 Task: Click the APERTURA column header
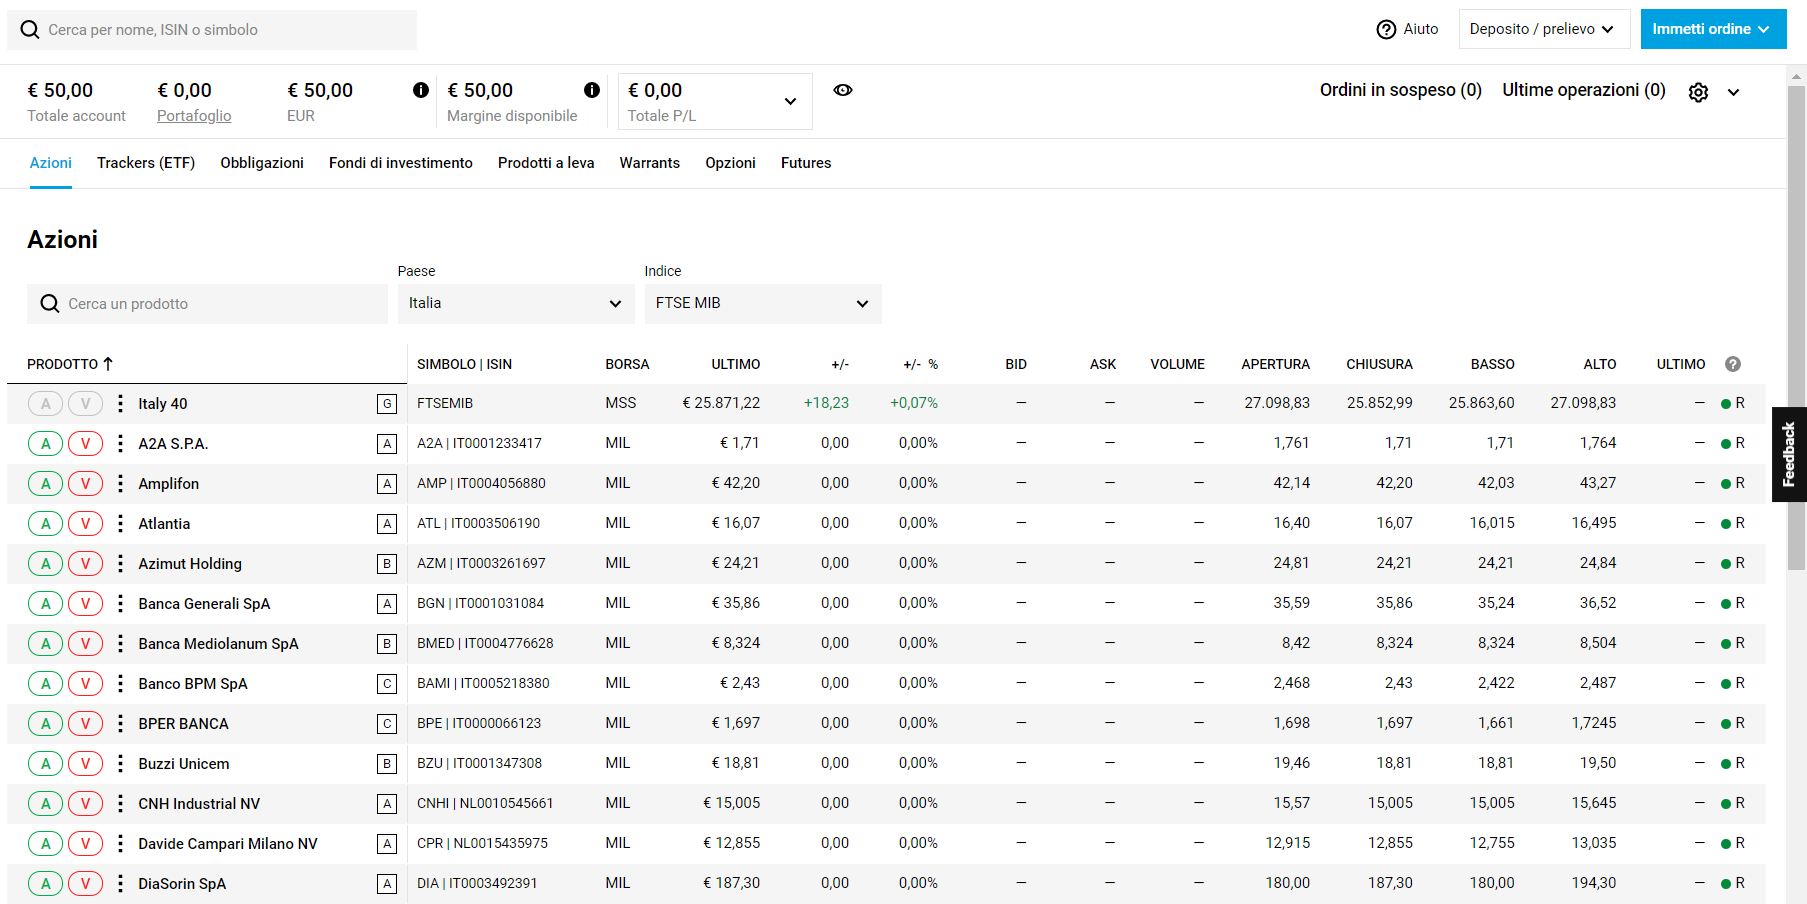point(1275,364)
